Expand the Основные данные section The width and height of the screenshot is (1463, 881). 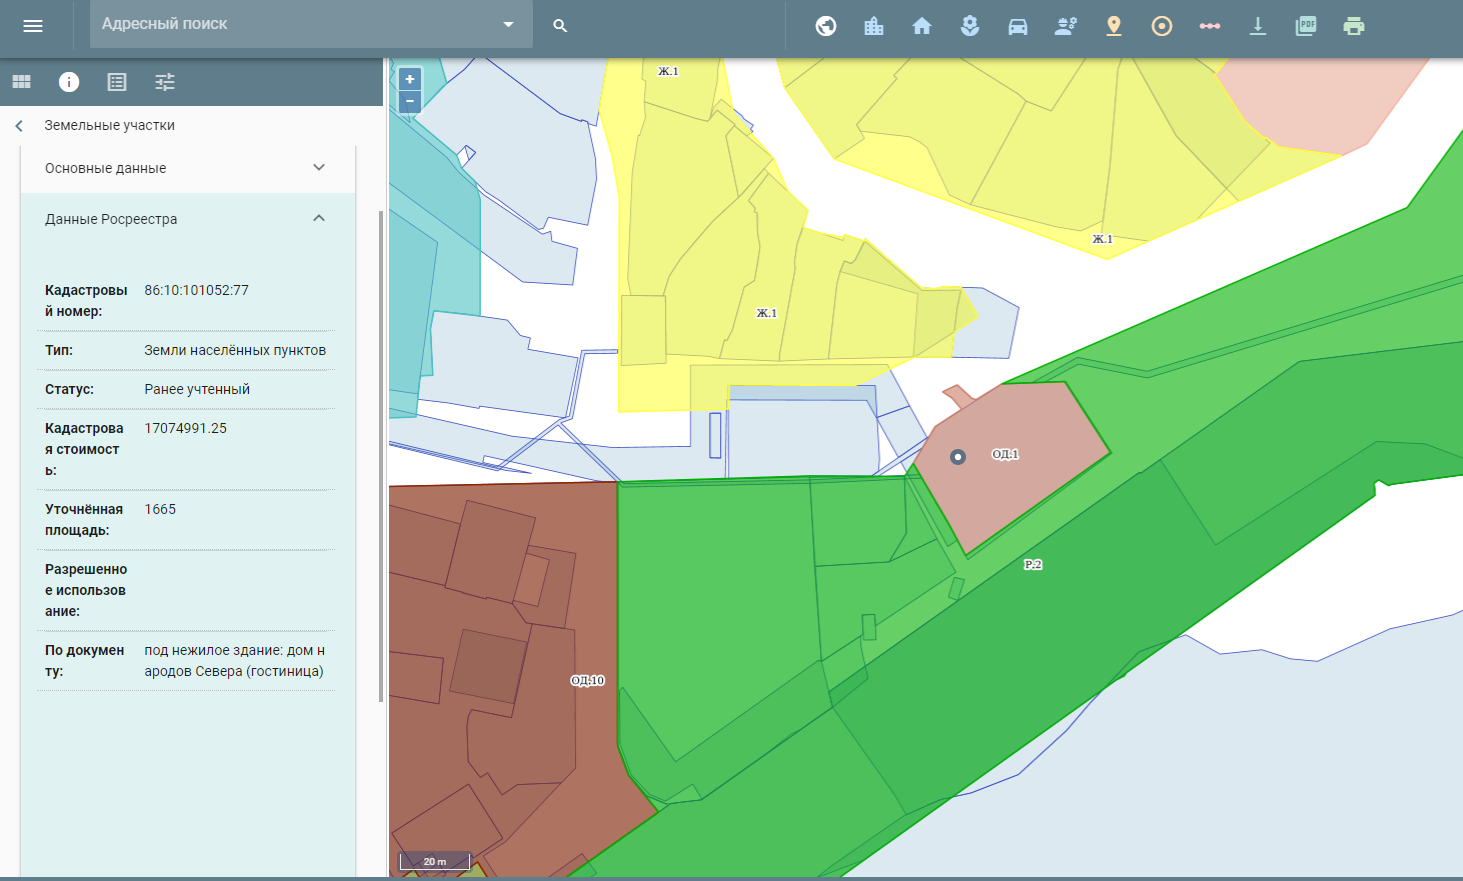pos(319,167)
